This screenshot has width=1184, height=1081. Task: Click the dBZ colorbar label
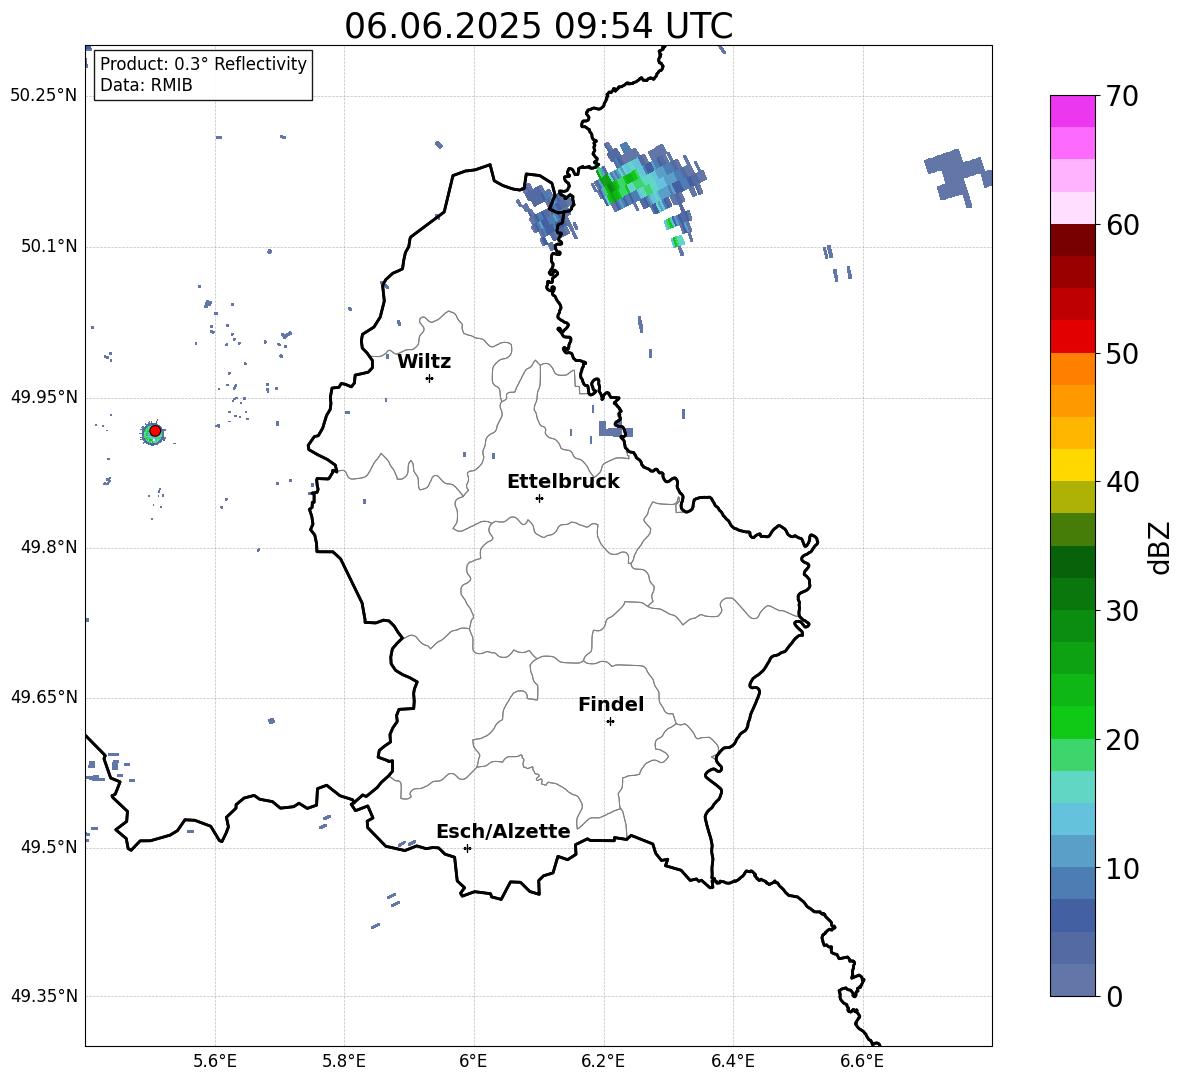[x=1159, y=547]
